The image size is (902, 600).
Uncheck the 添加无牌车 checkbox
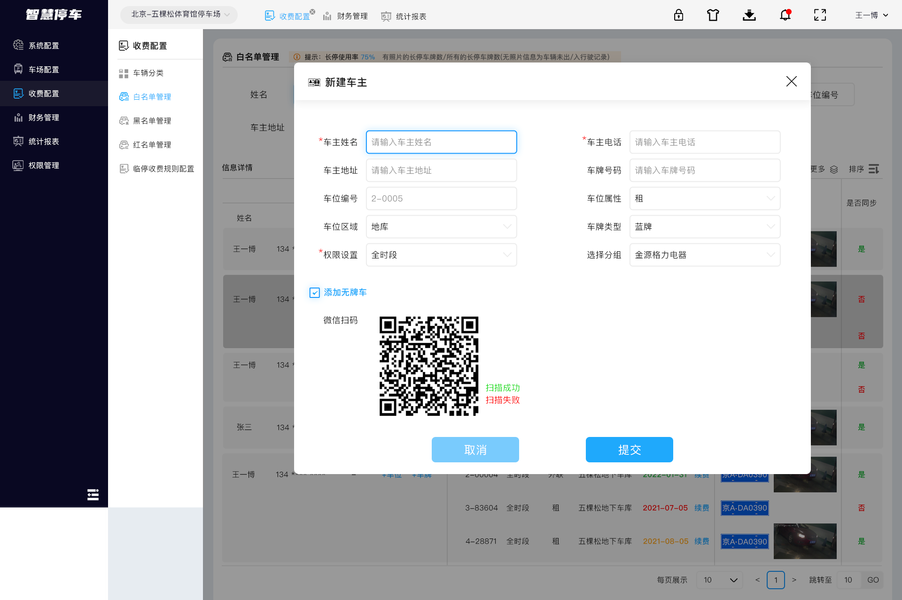pos(315,293)
